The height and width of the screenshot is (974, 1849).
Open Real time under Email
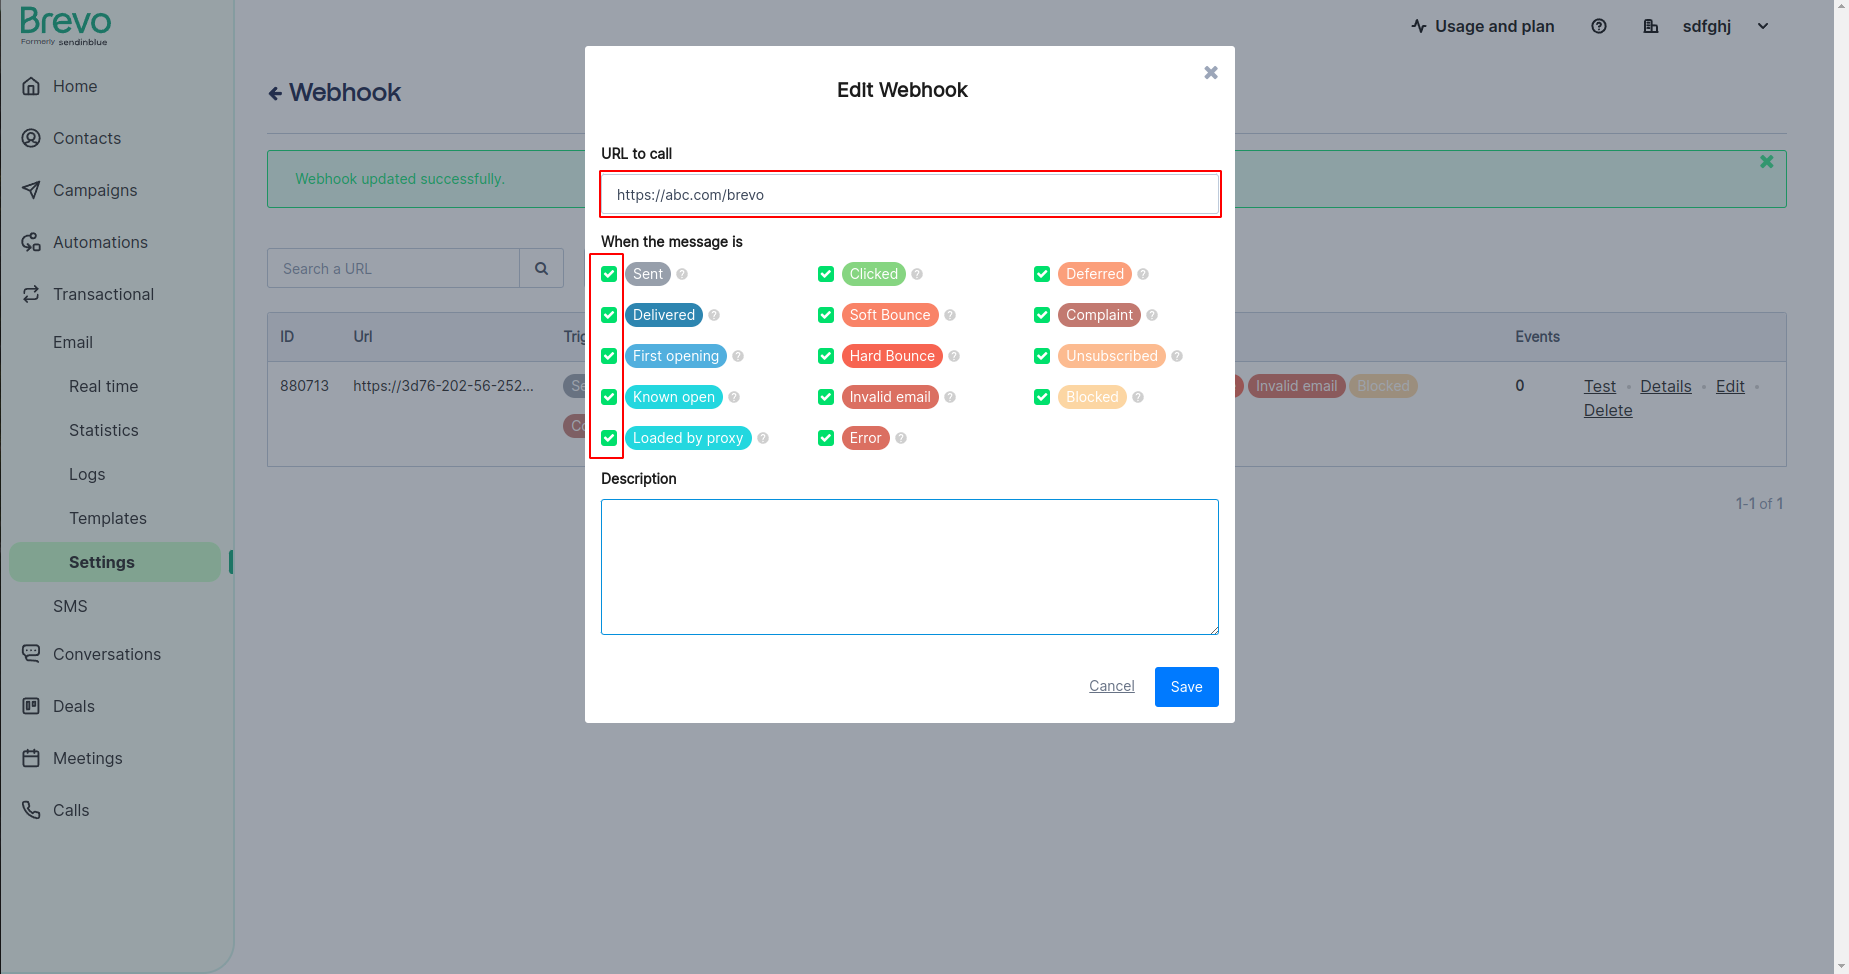pyautogui.click(x=104, y=386)
